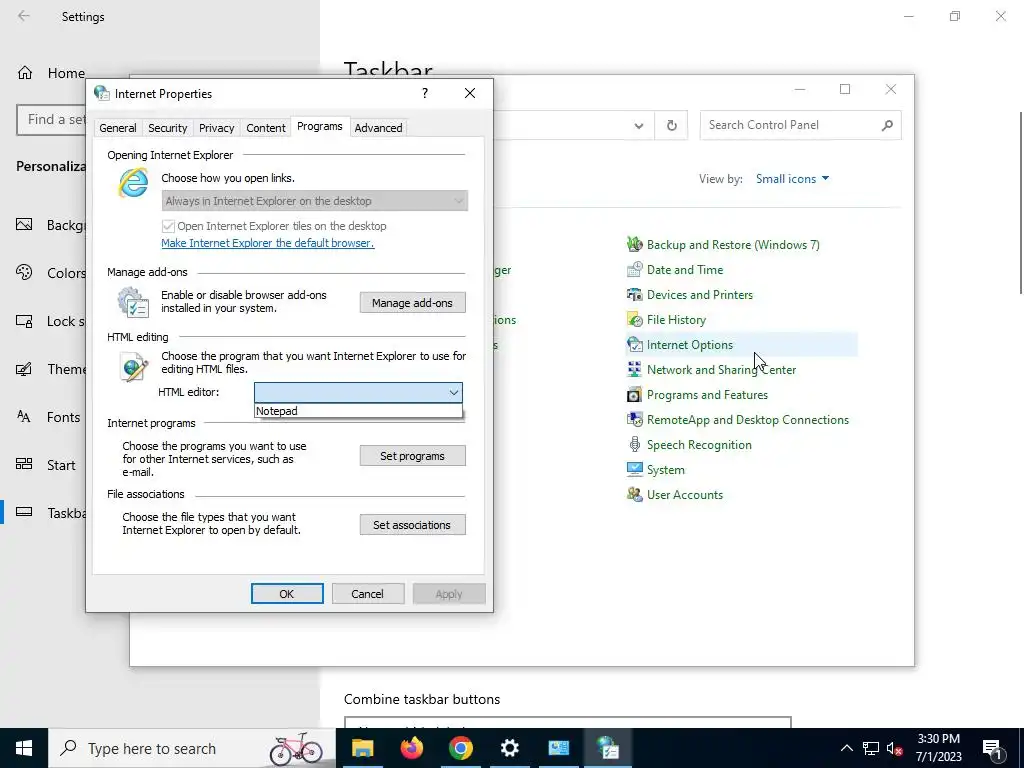Switch to the General tab
This screenshot has width=1024, height=768.
[x=118, y=128]
